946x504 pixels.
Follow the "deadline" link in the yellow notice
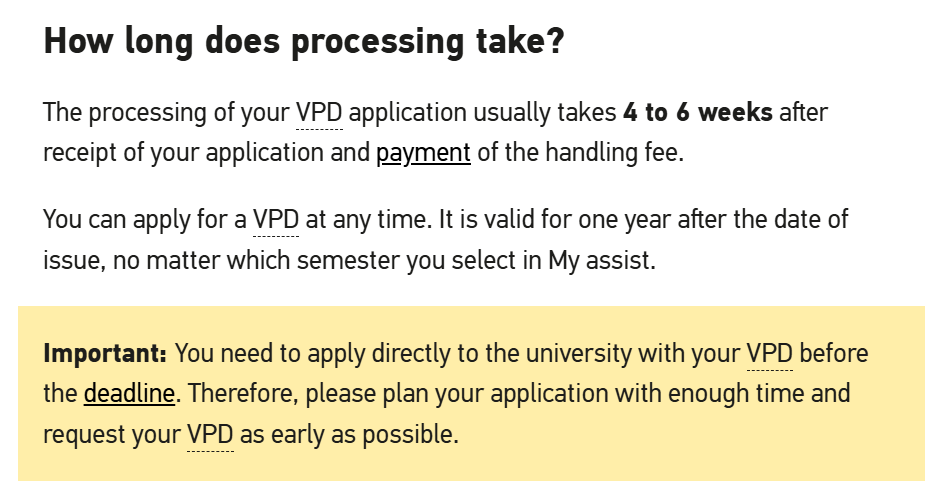129,393
